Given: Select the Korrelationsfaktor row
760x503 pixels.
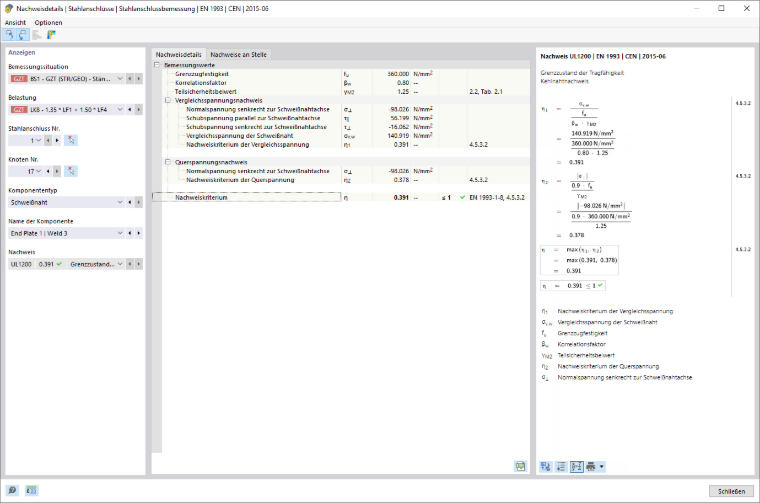Looking at the screenshot, I should pos(346,83).
